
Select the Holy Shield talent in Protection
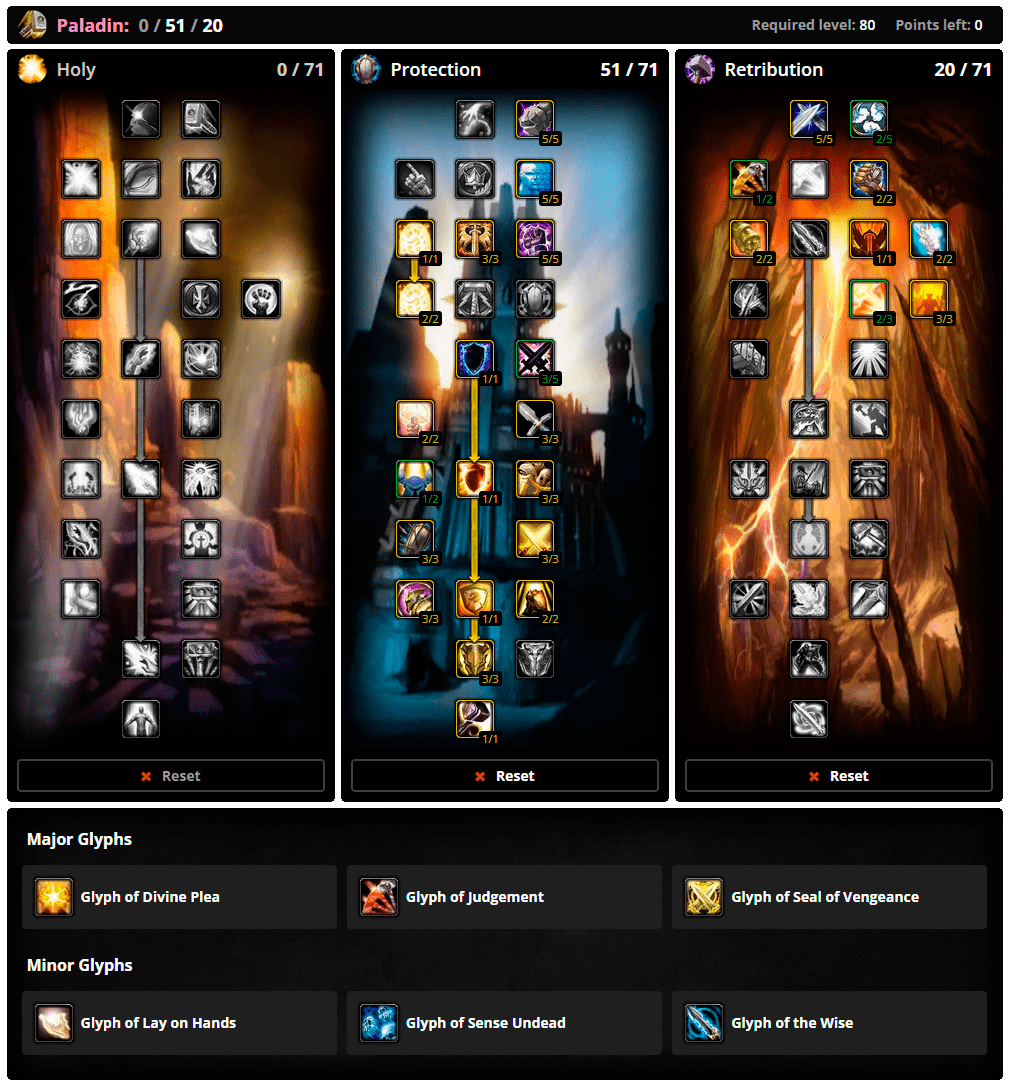(x=475, y=479)
